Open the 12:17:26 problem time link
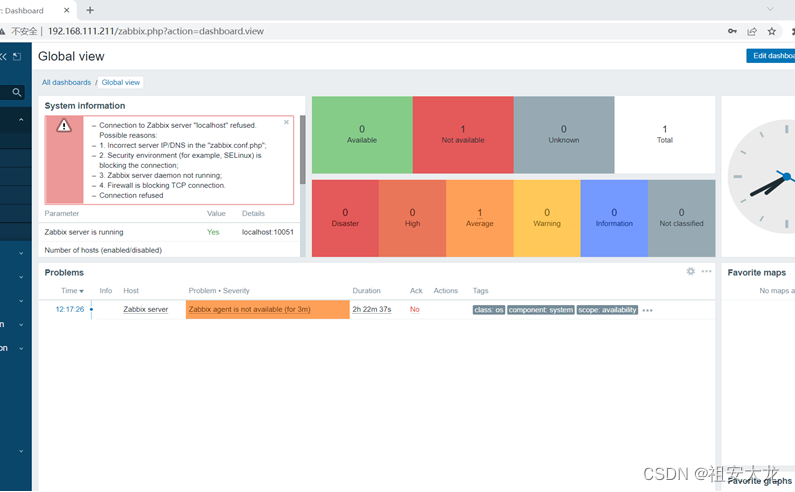This screenshot has height=492, width=795. (70, 309)
